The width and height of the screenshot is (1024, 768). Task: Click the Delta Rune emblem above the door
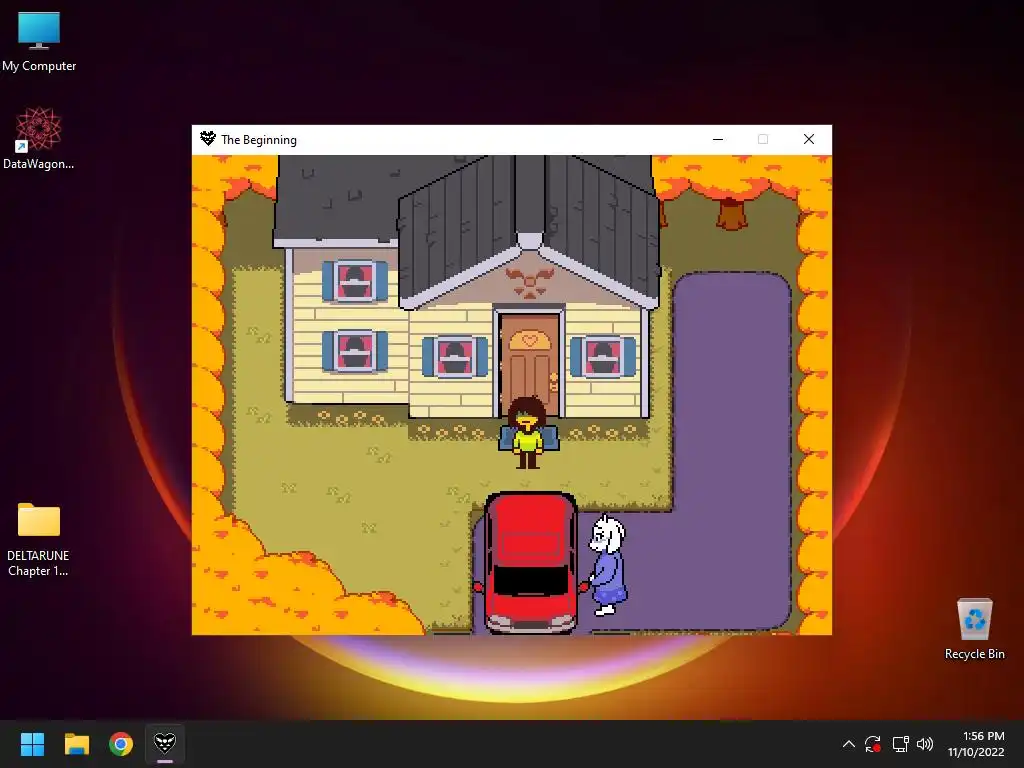[x=530, y=283]
